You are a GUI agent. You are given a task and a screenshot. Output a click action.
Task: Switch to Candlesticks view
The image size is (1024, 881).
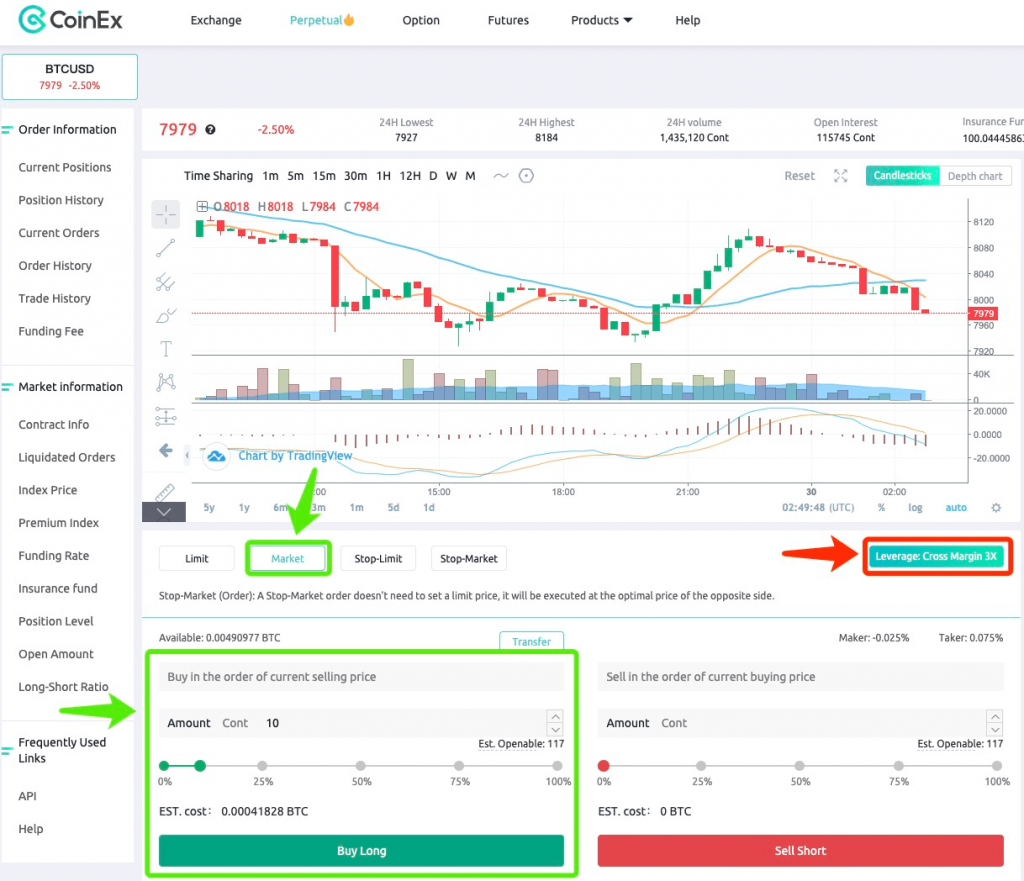903,176
